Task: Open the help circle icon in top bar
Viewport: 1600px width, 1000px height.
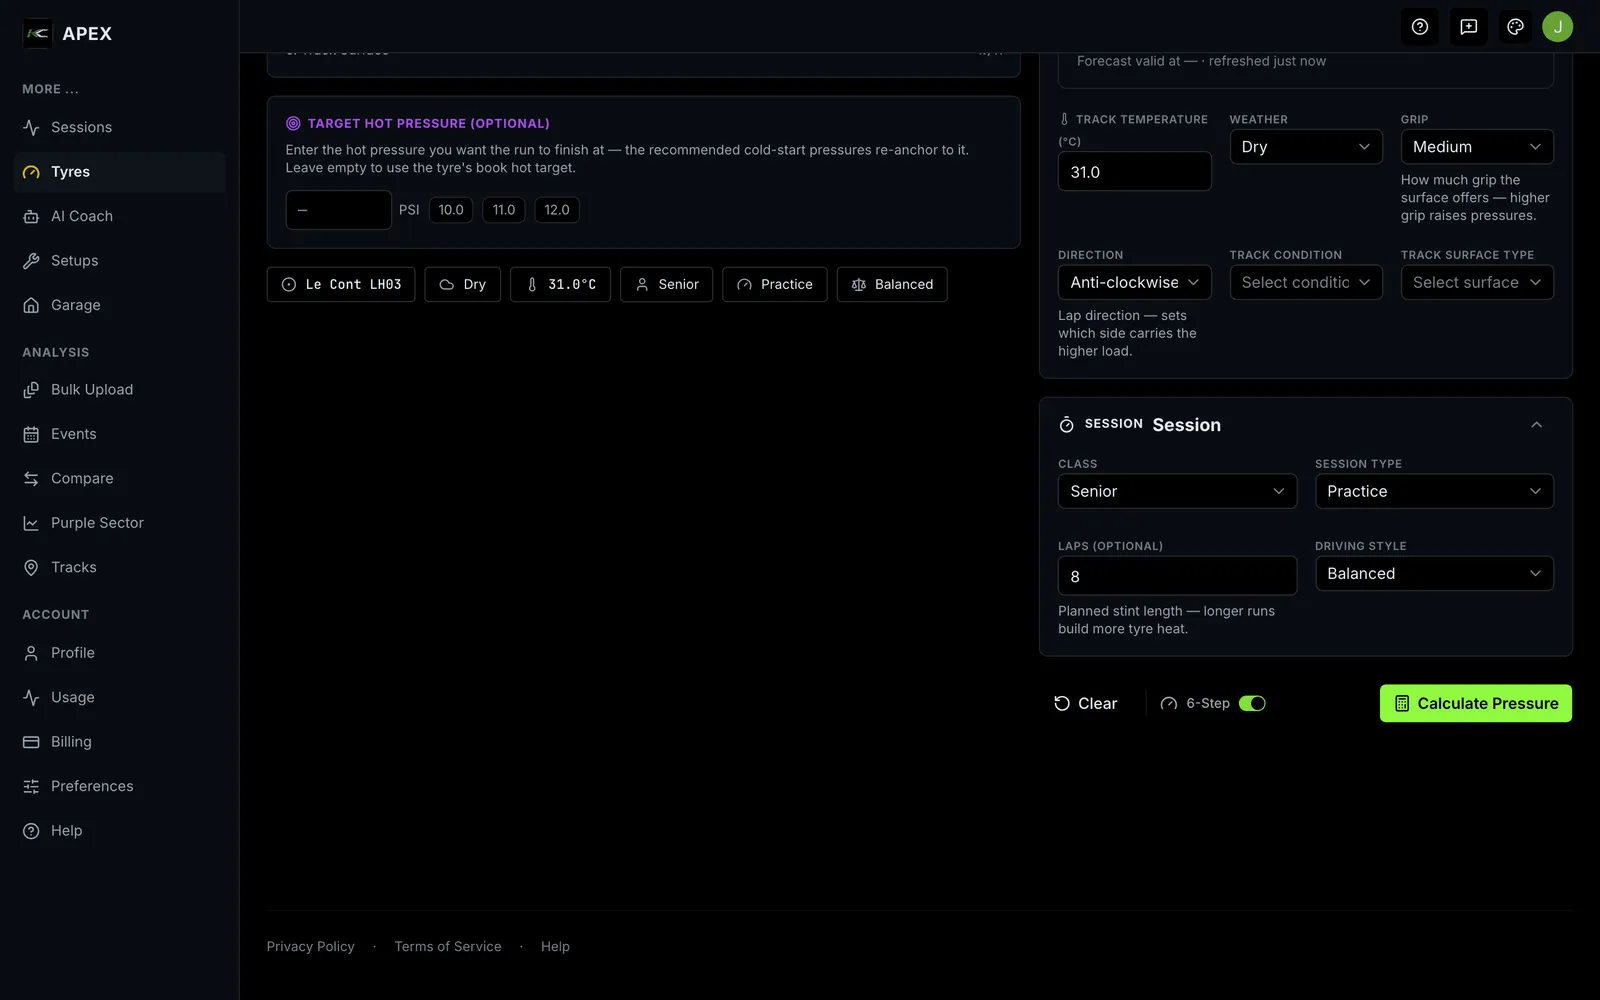Action: (1420, 27)
